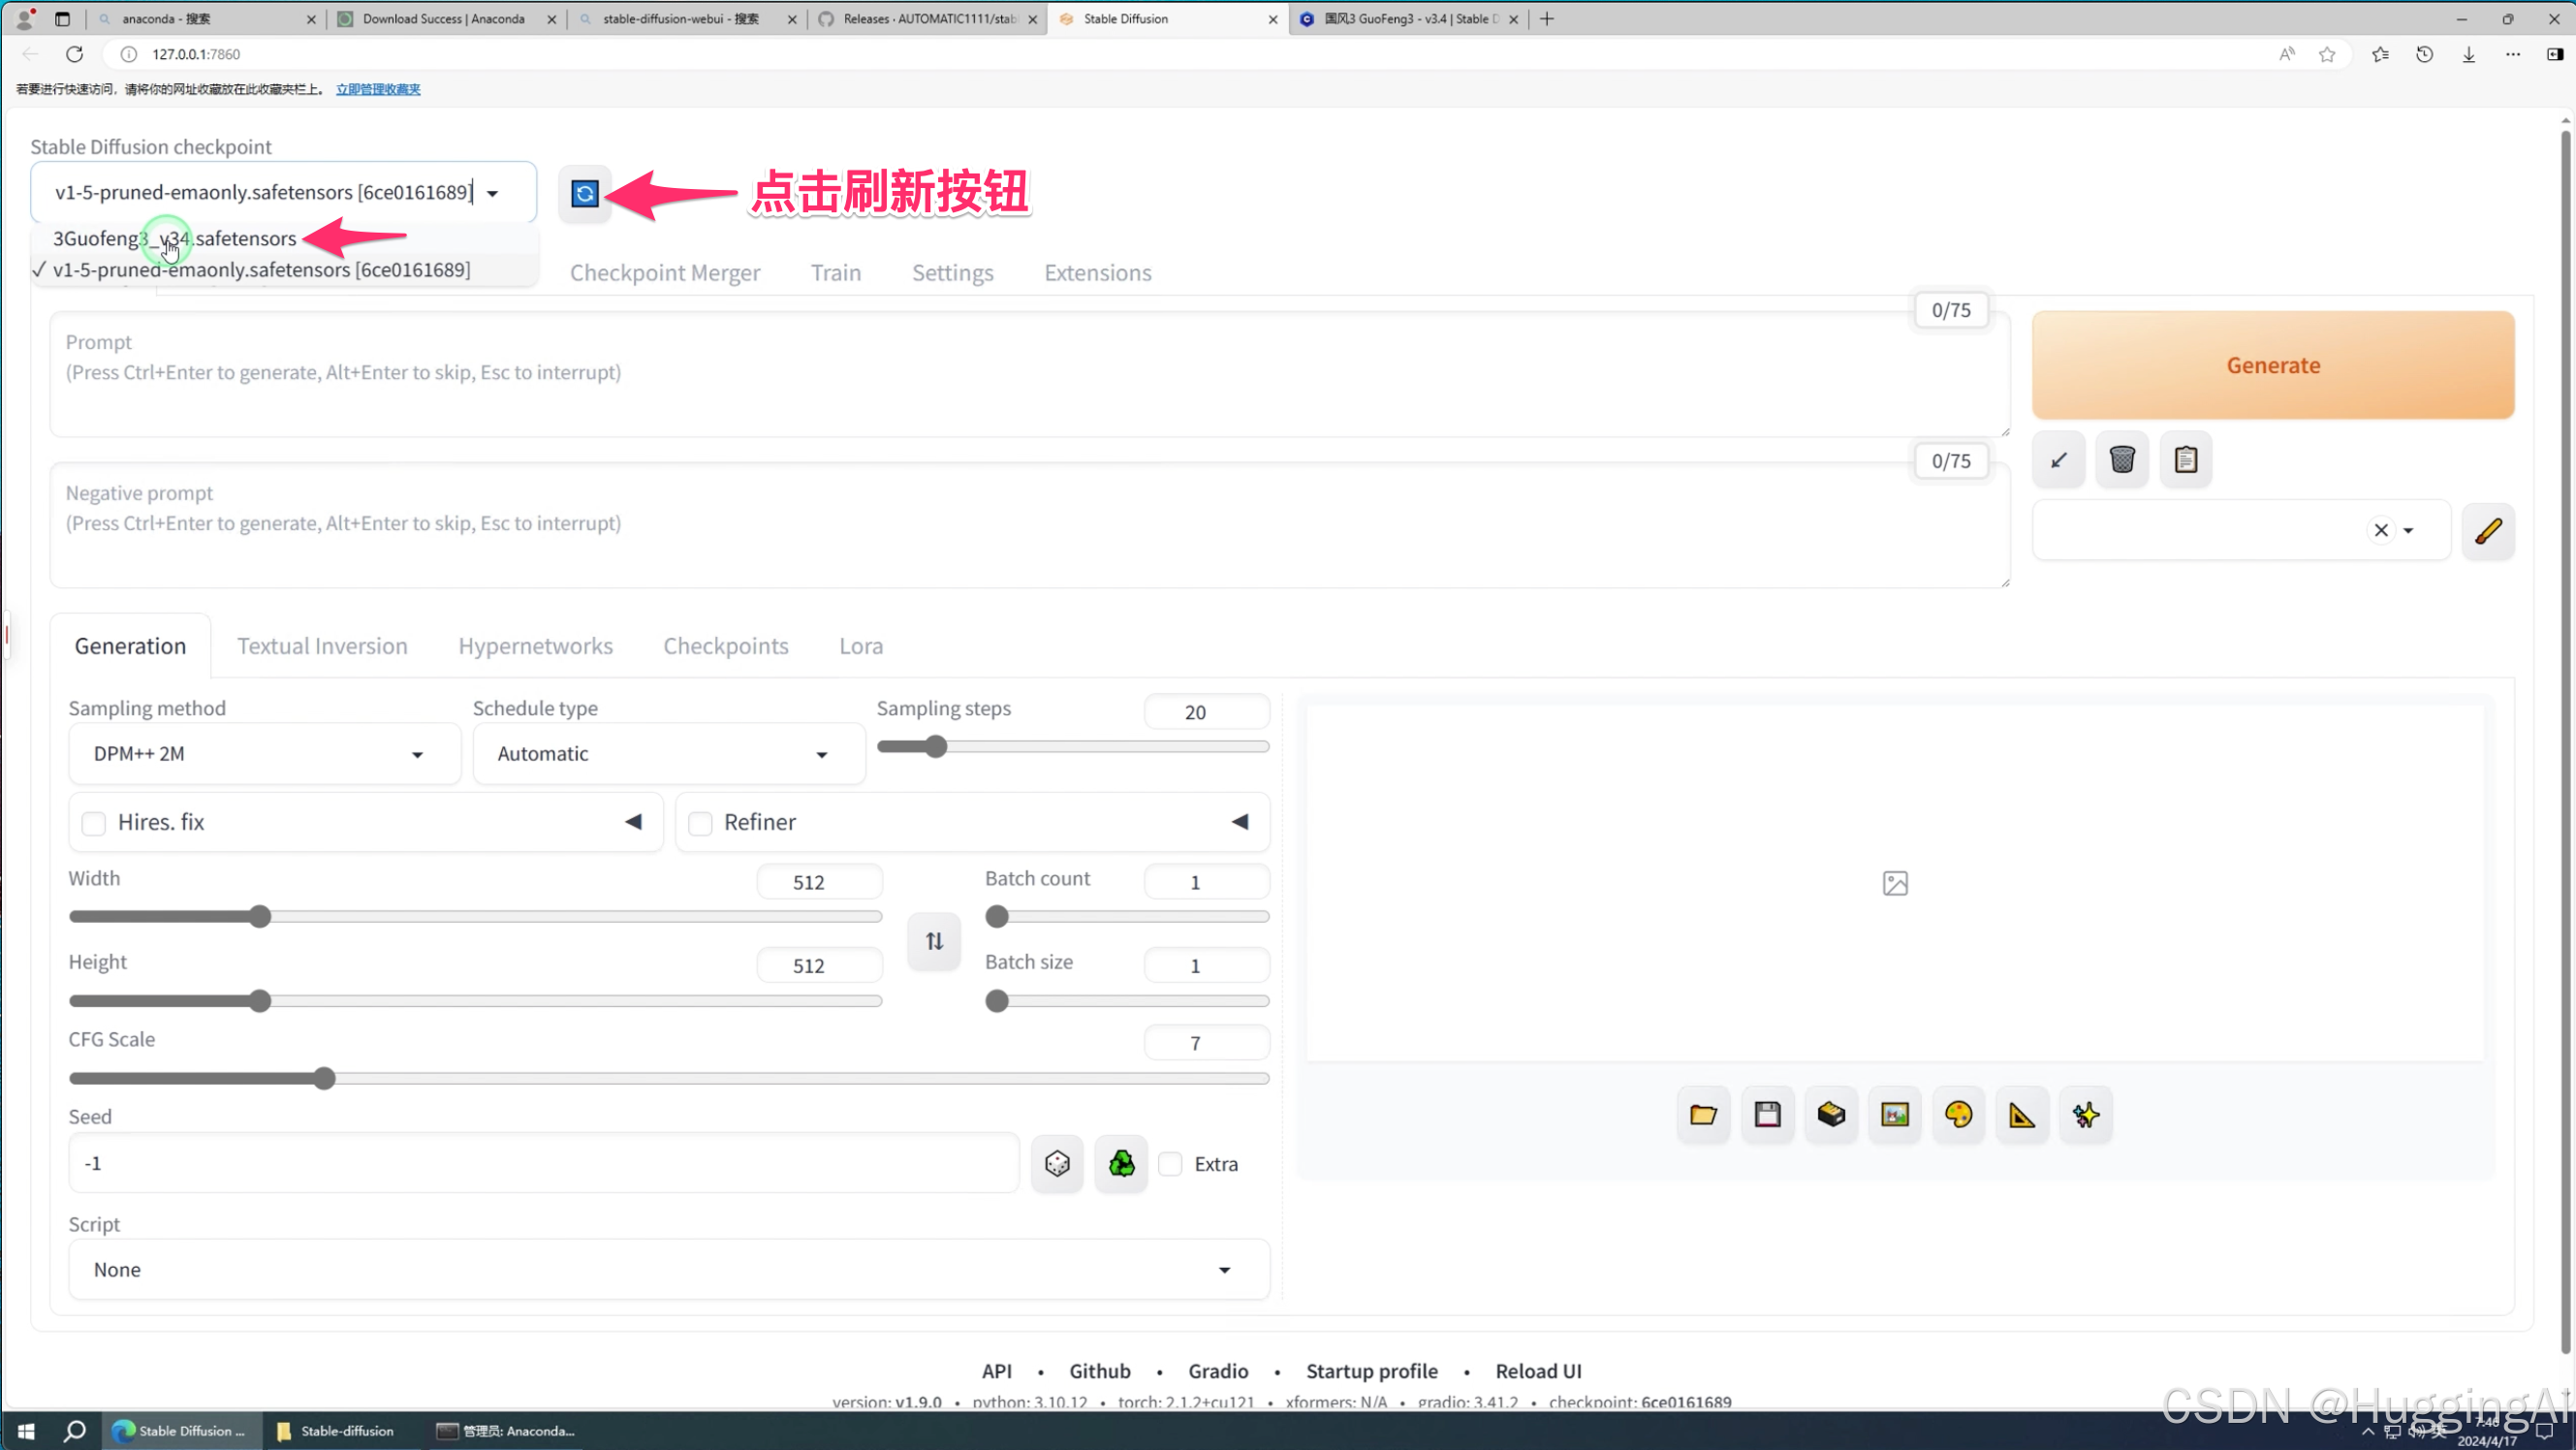Enable the Refiner checkbox
This screenshot has height=1450, width=2576.
pos(700,823)
